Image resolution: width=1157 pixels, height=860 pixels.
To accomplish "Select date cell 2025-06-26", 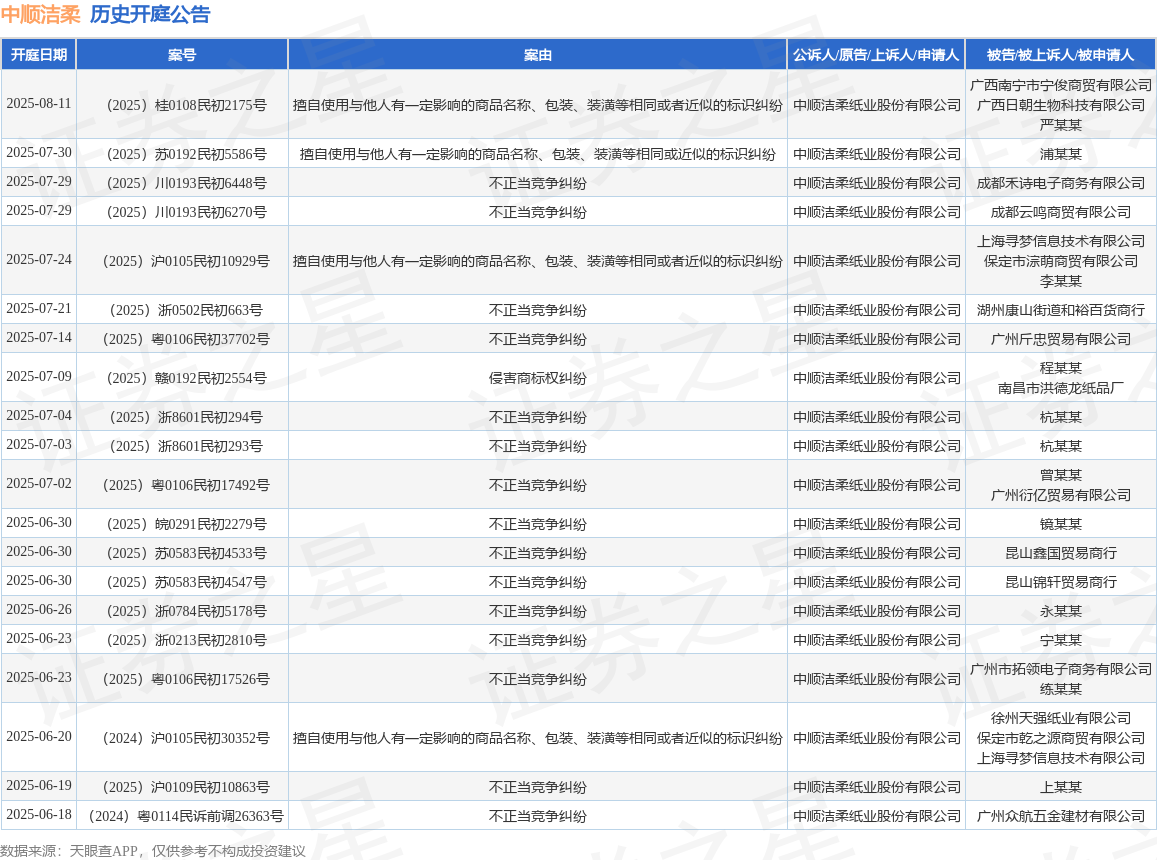I will coord(39,610).
